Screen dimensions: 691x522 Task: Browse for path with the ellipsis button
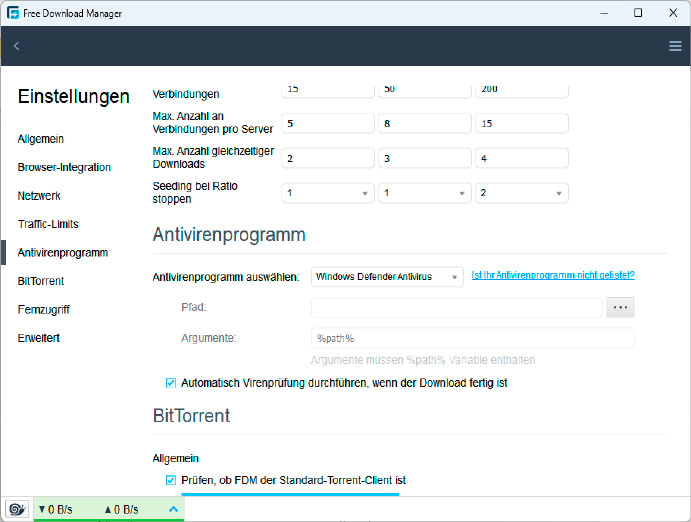click(x=620, y=307)
